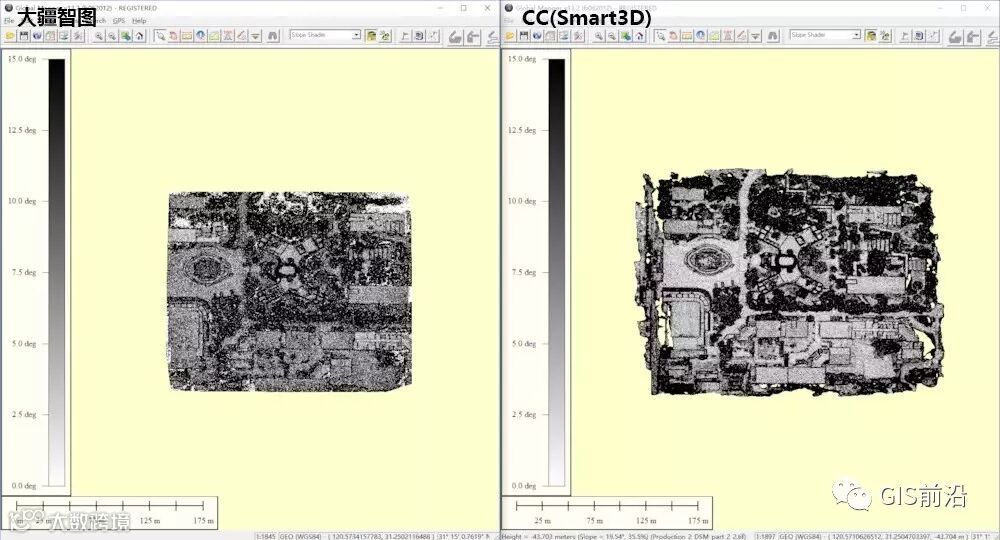Select the Measure tool in left window
This screenshot has width=1000, height=540.
[x=186, y=36]
